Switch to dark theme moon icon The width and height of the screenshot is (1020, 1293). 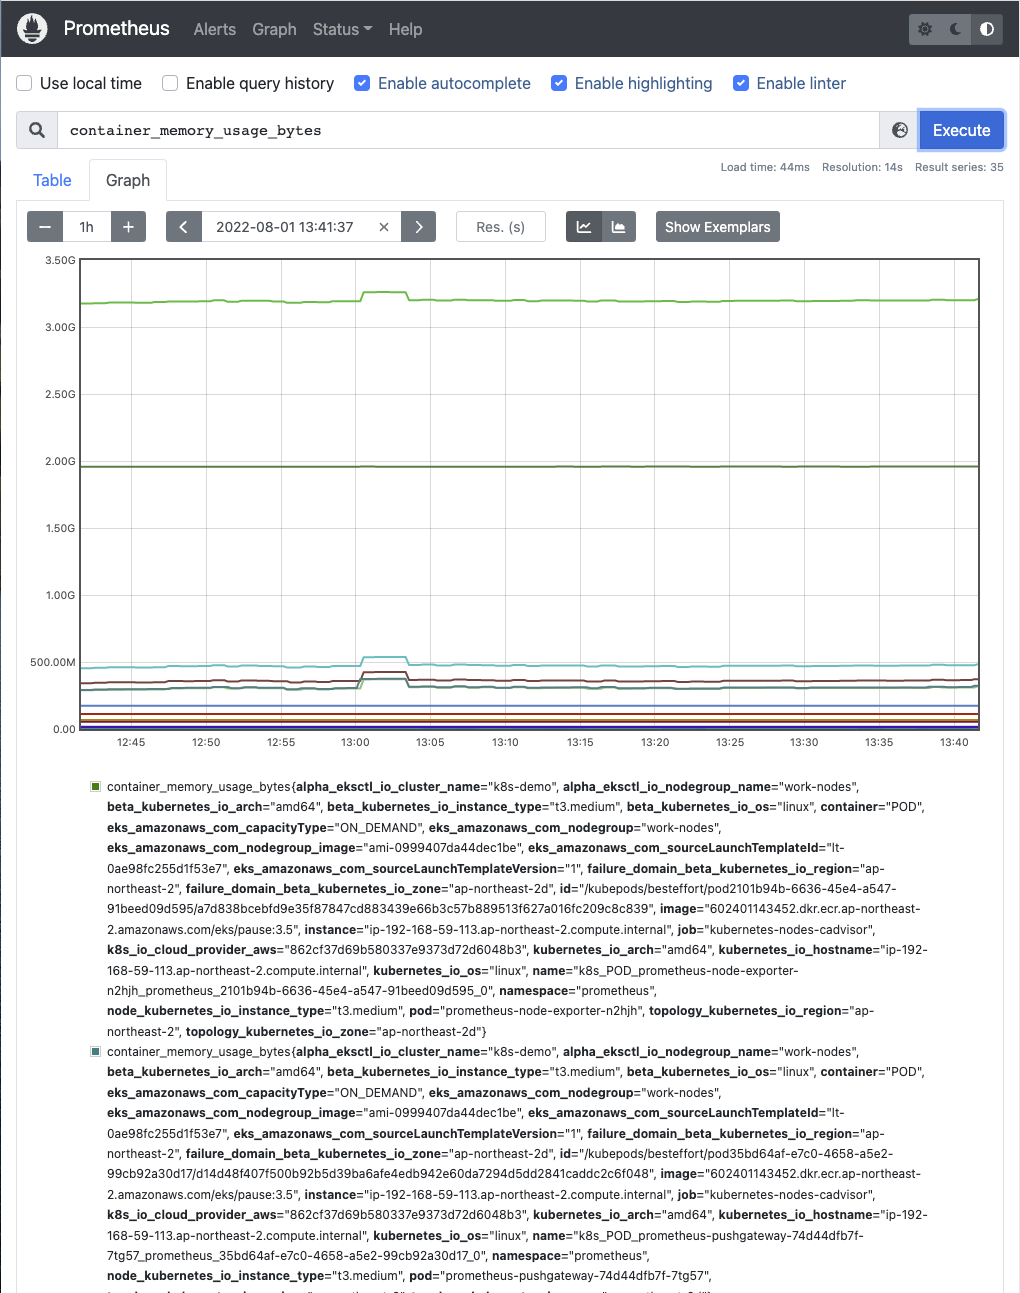(x=956, y=29)
